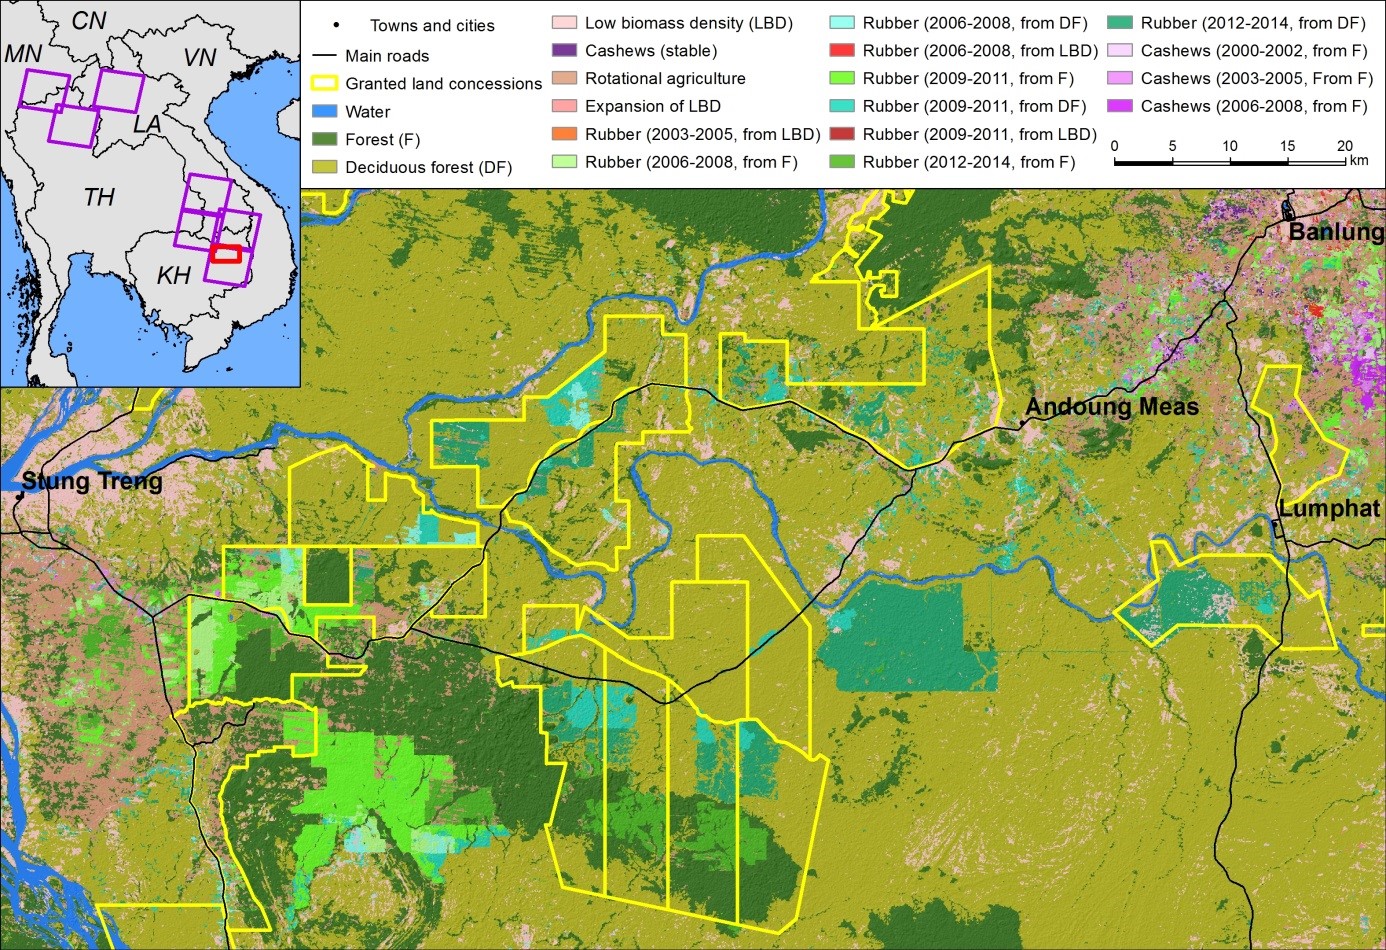Click the Towns and cities dot symbol

336,25
